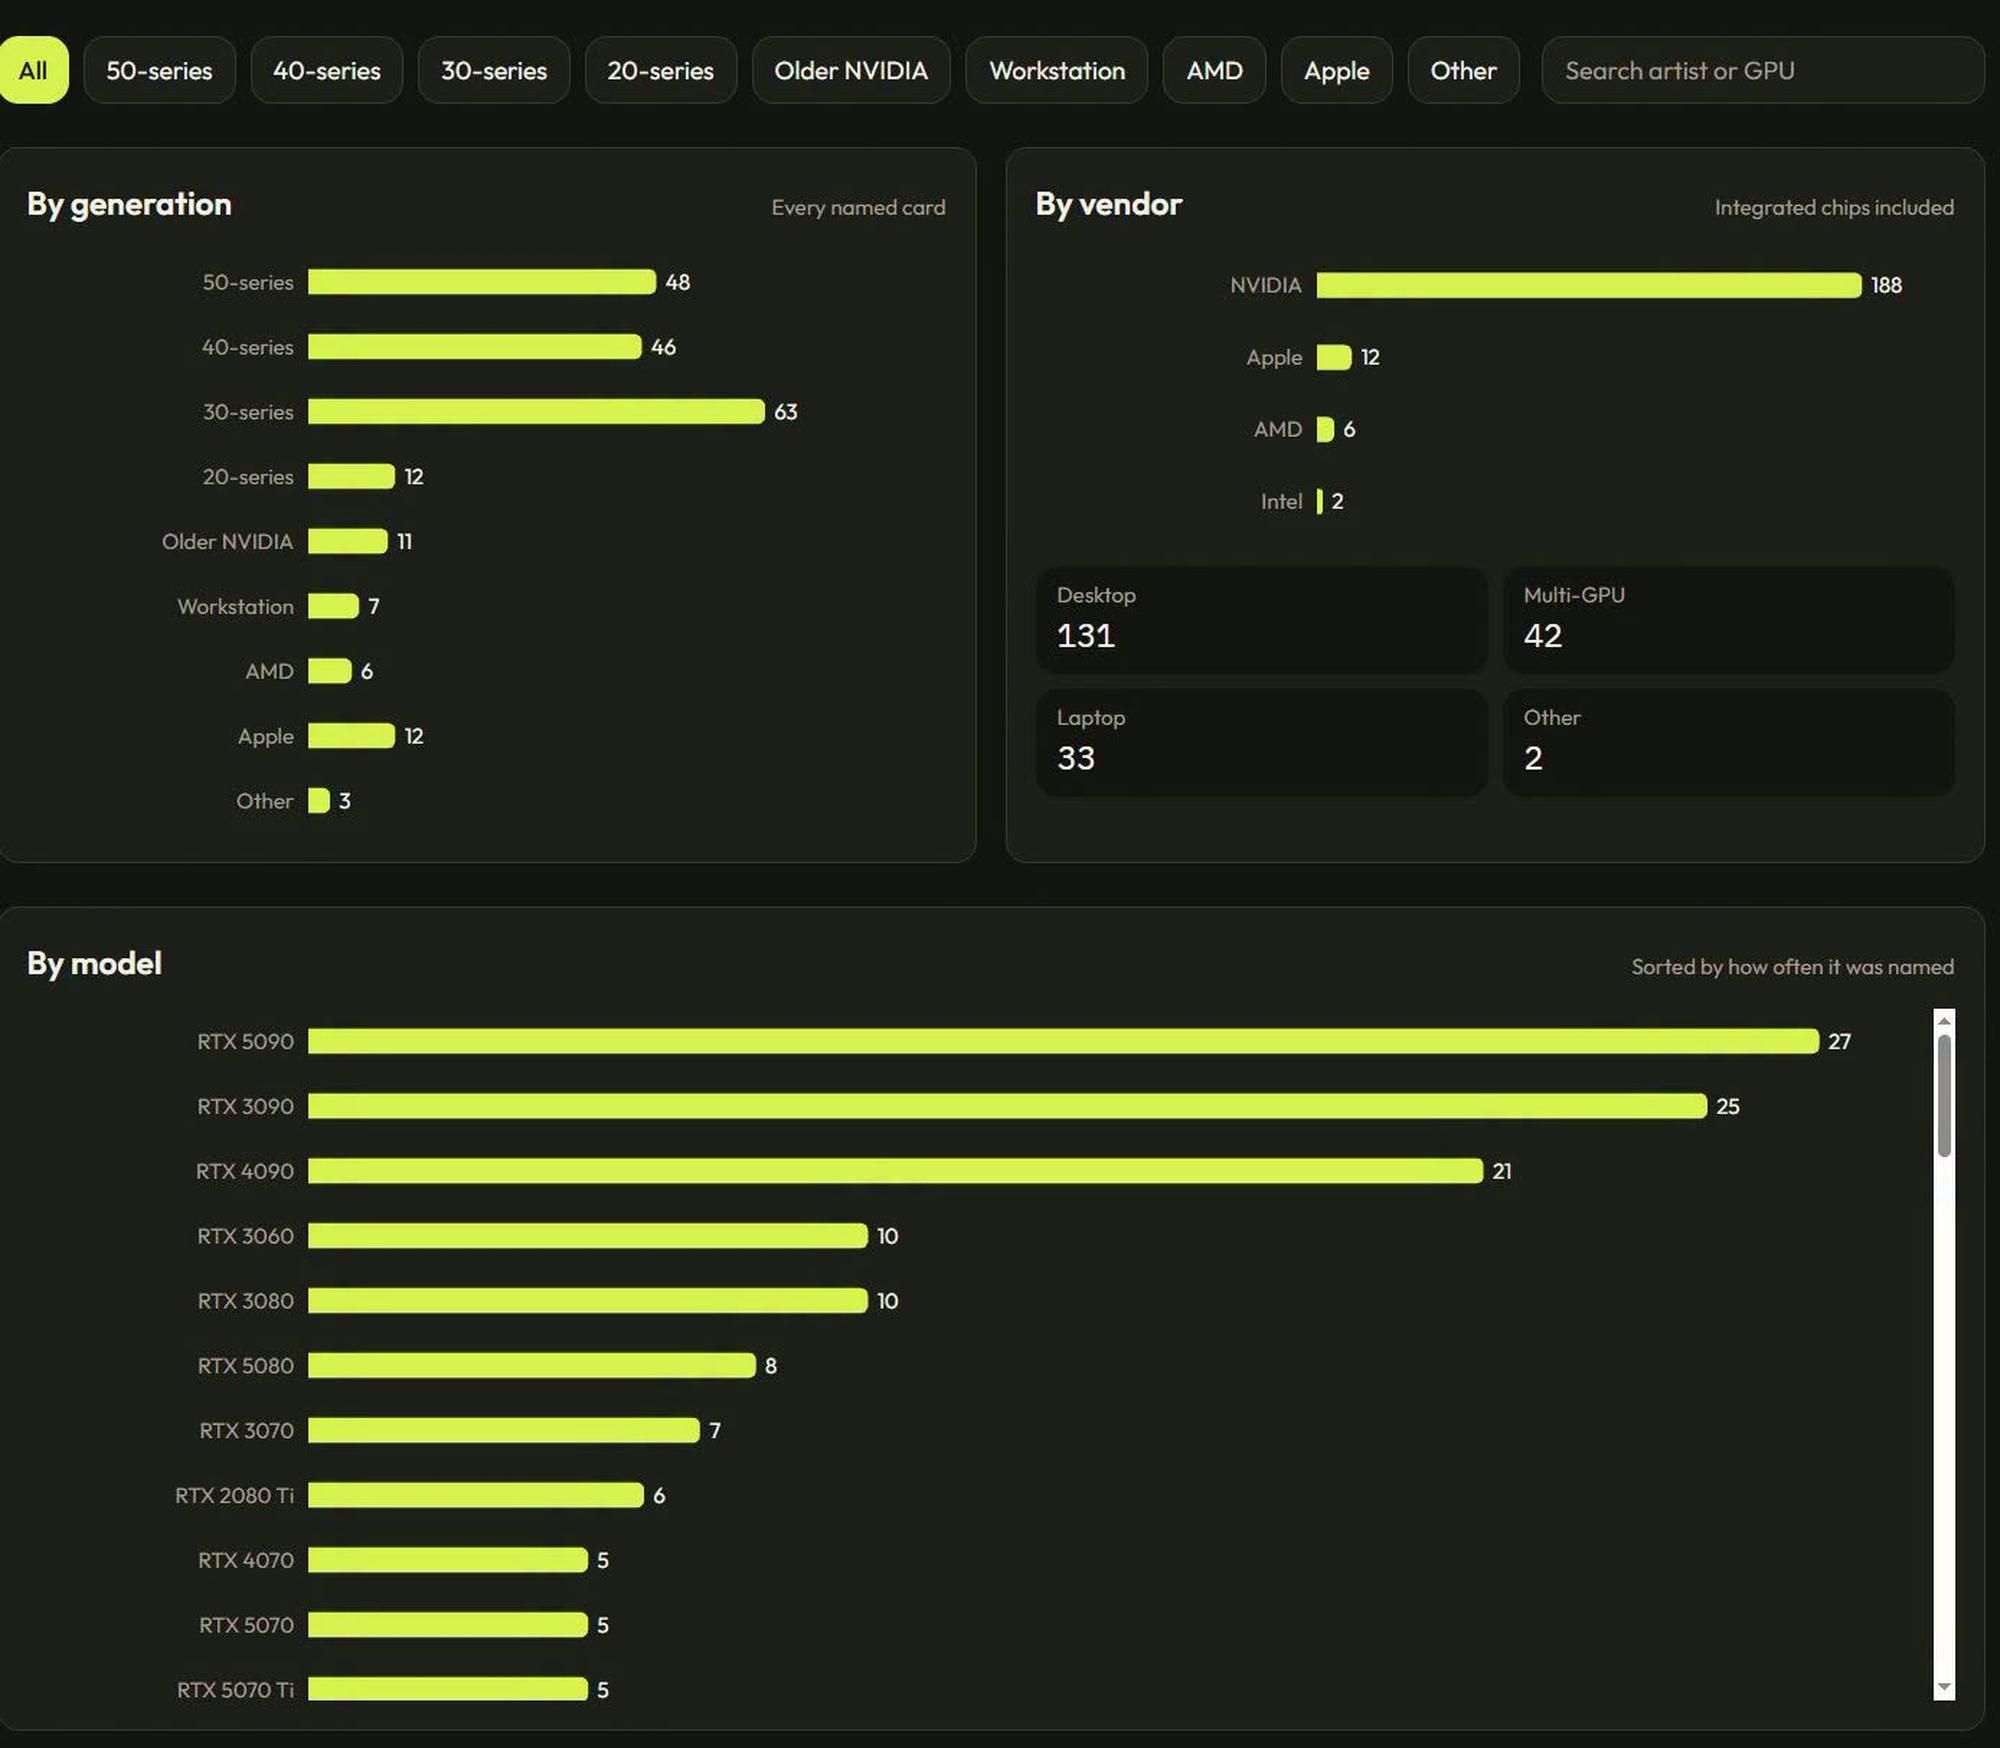Click the 30-series bar in By generation
The width and height of the screenshot is (2000, 1748).
[536, 411]
